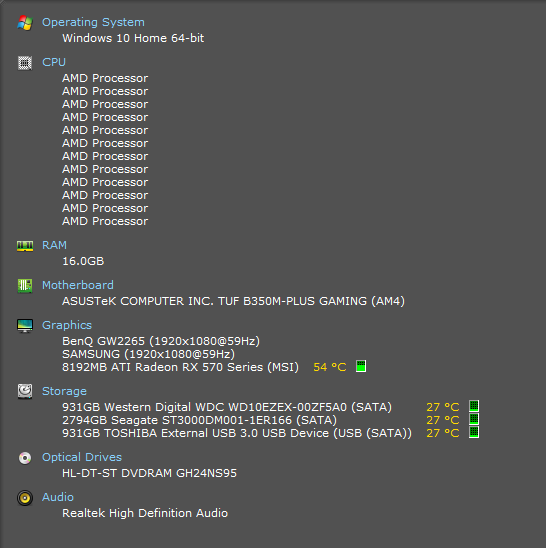Click the Windows flag Operating System icon
Image resolution: width=546 pixels, height=548 pixels.
pyautogui.click(x=25, y=23)
